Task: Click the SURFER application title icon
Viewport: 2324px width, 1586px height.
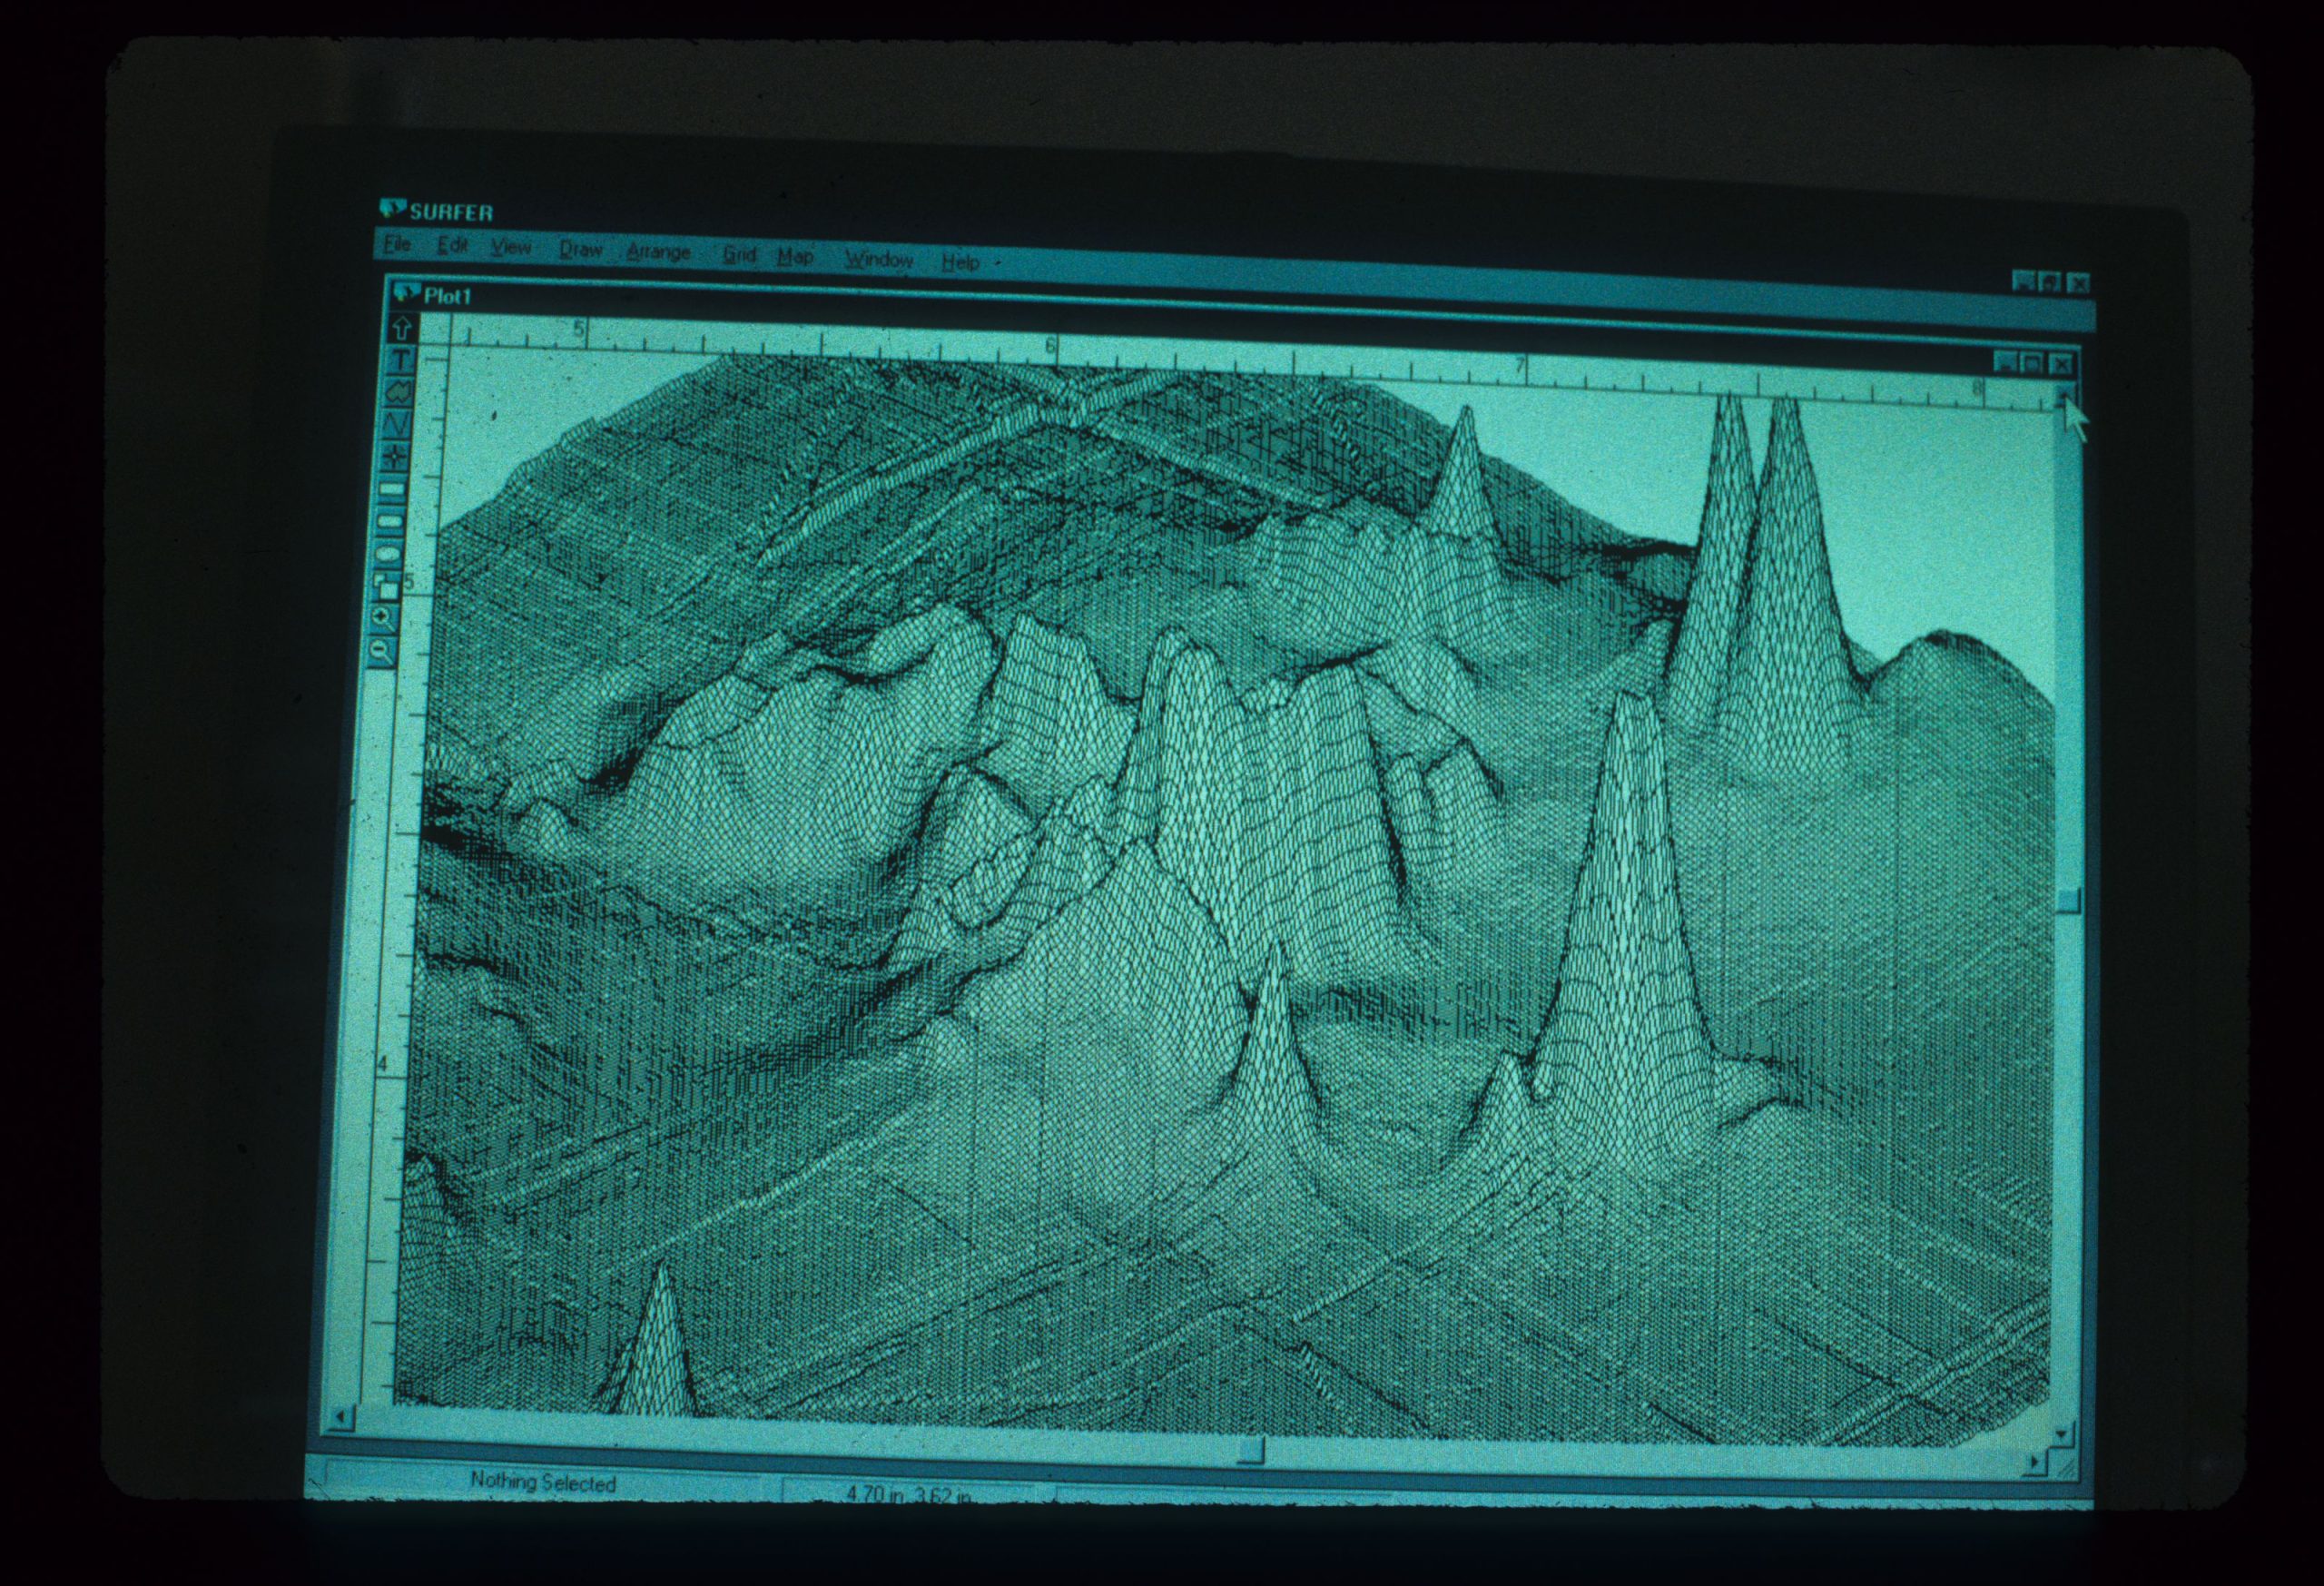Action: point(393,208)
